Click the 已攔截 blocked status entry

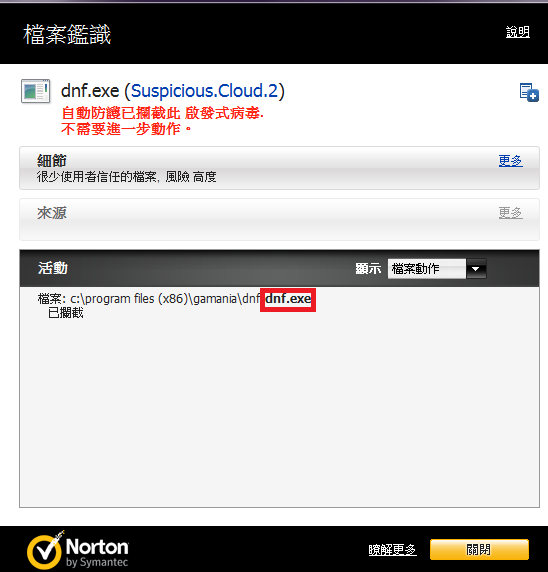(x=66, y=313)
